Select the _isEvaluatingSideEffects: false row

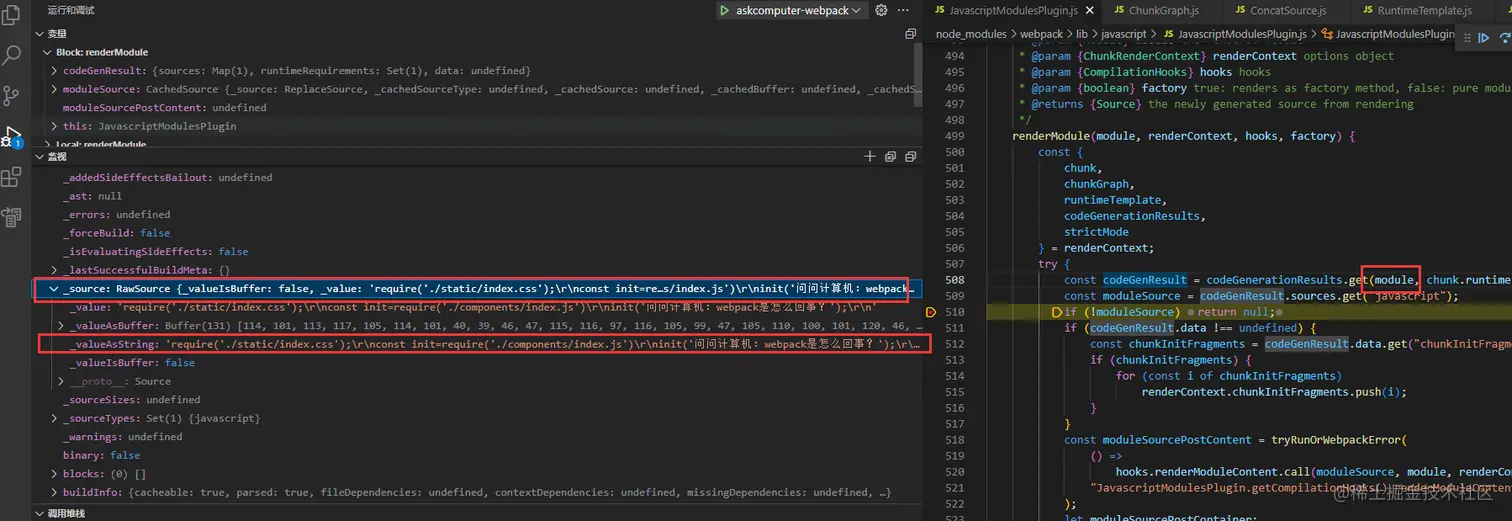coord(475,251)
